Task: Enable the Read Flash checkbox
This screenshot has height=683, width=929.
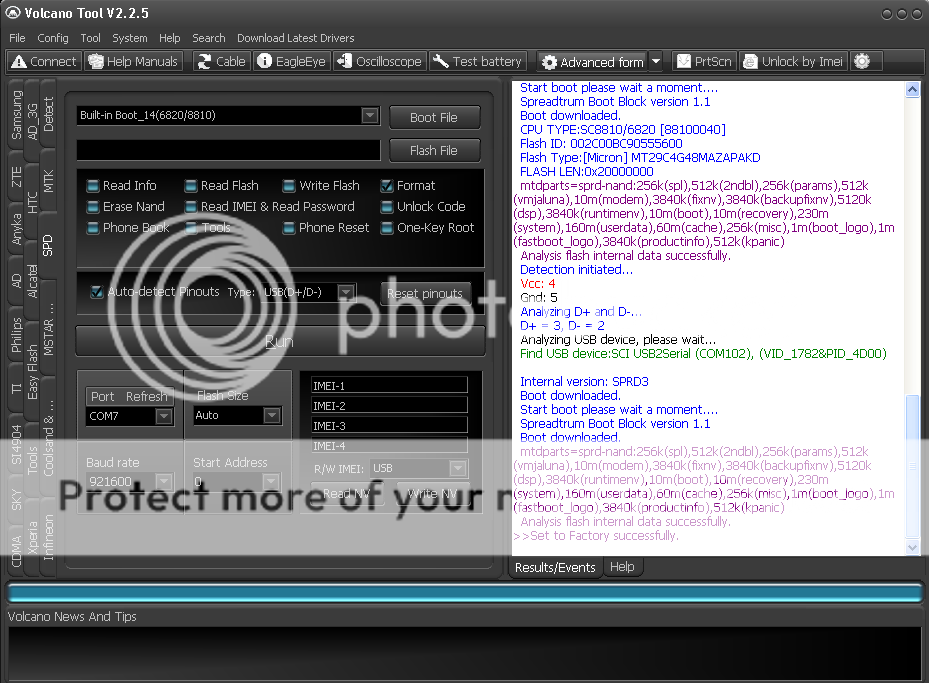Action: [191, 186]
